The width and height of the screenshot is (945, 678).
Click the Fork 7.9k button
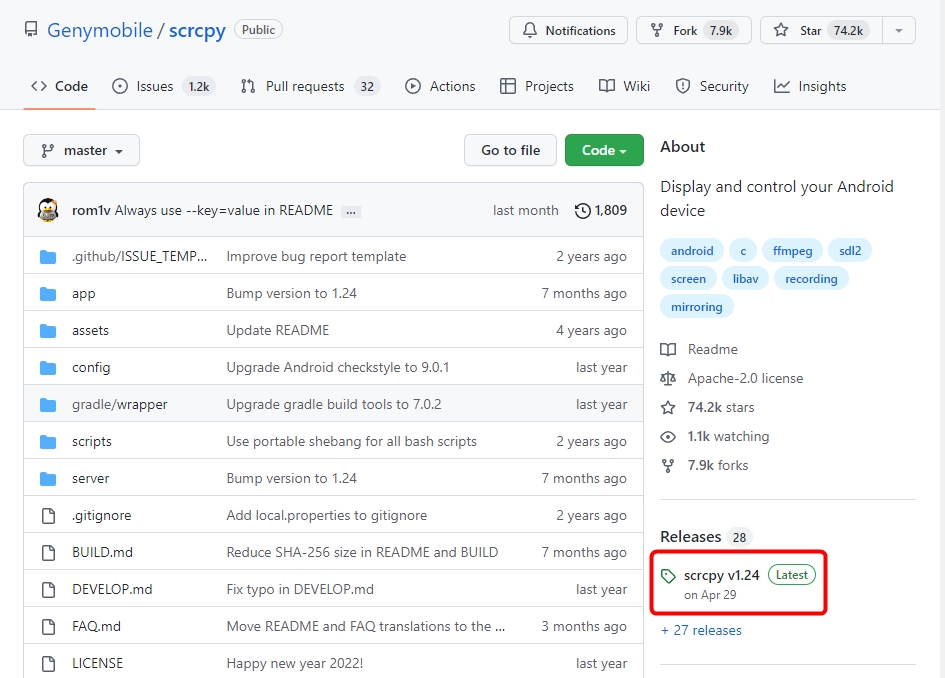694,30
